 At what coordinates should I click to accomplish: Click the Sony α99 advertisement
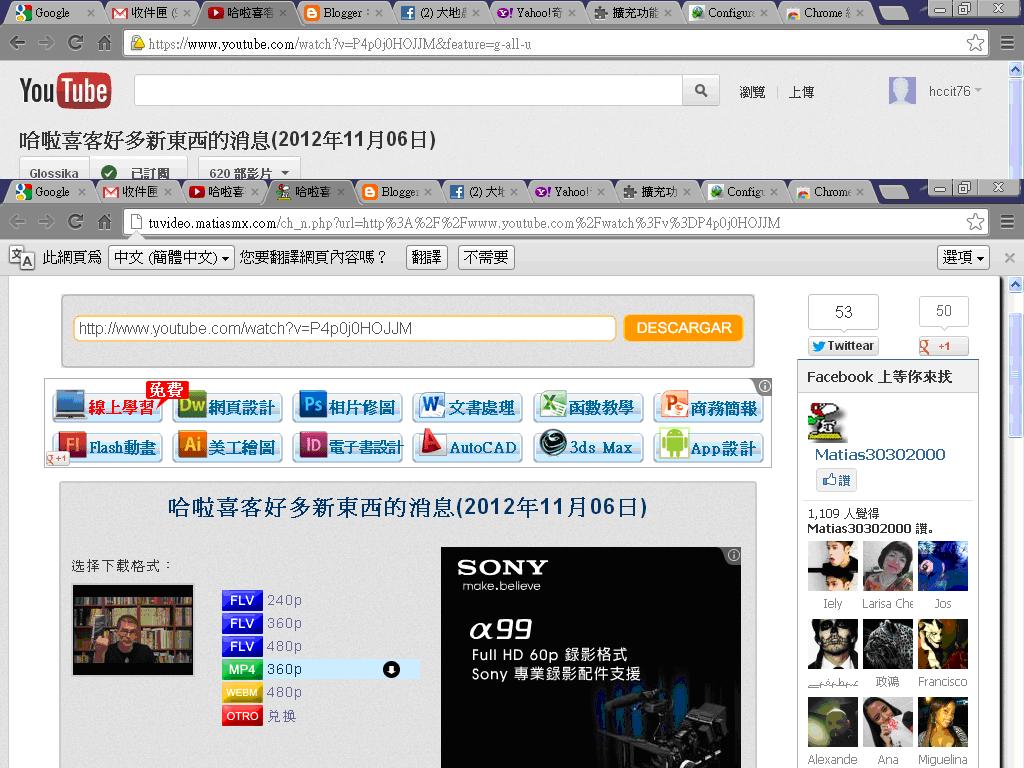pyautogui.click(x=591, y=657)
